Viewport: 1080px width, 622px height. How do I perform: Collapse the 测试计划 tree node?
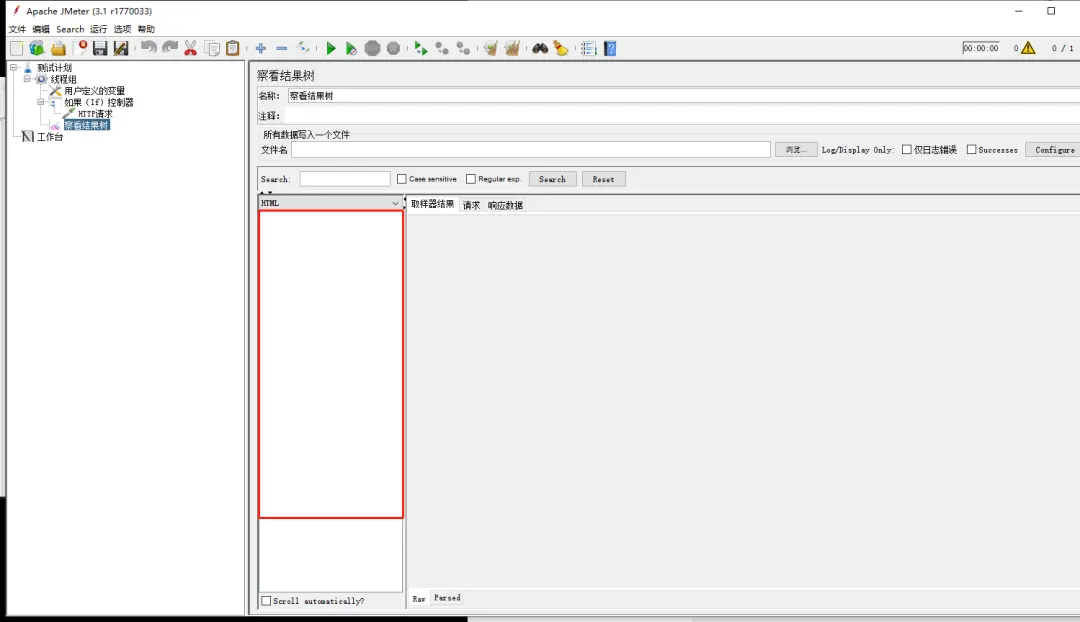pos(13,68)
